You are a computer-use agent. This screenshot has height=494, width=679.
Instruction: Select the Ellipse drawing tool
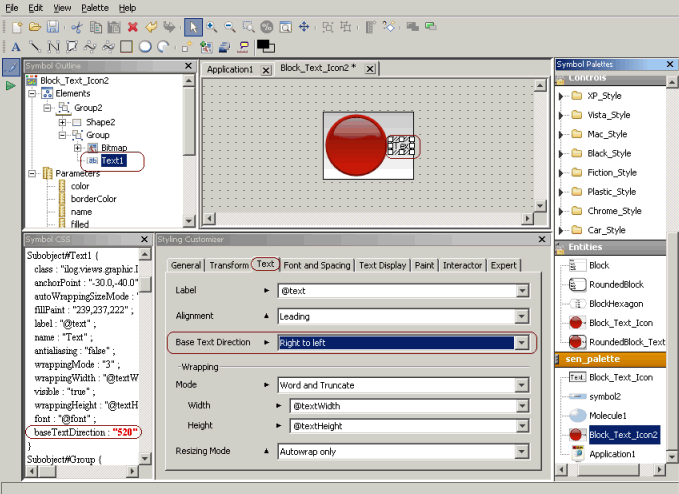pyautogui.click(x=145, y=46)
